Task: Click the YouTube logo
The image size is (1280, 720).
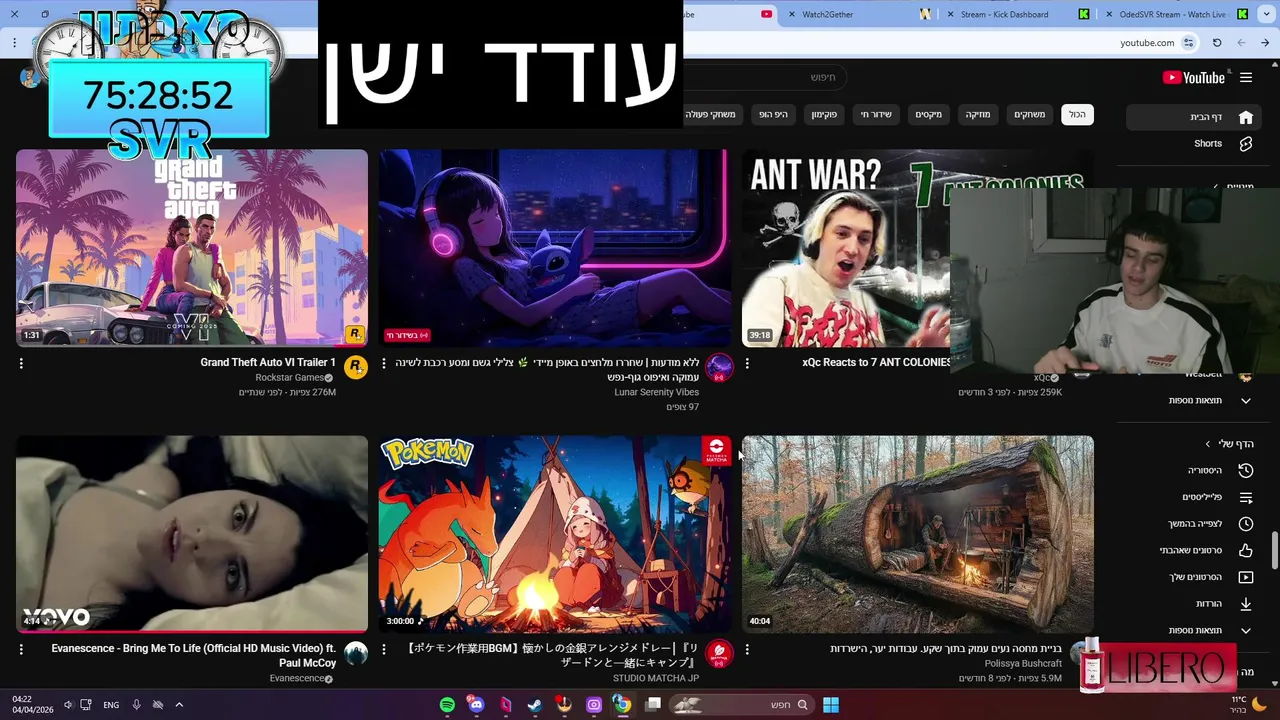Action: [x=1194, y=78]
